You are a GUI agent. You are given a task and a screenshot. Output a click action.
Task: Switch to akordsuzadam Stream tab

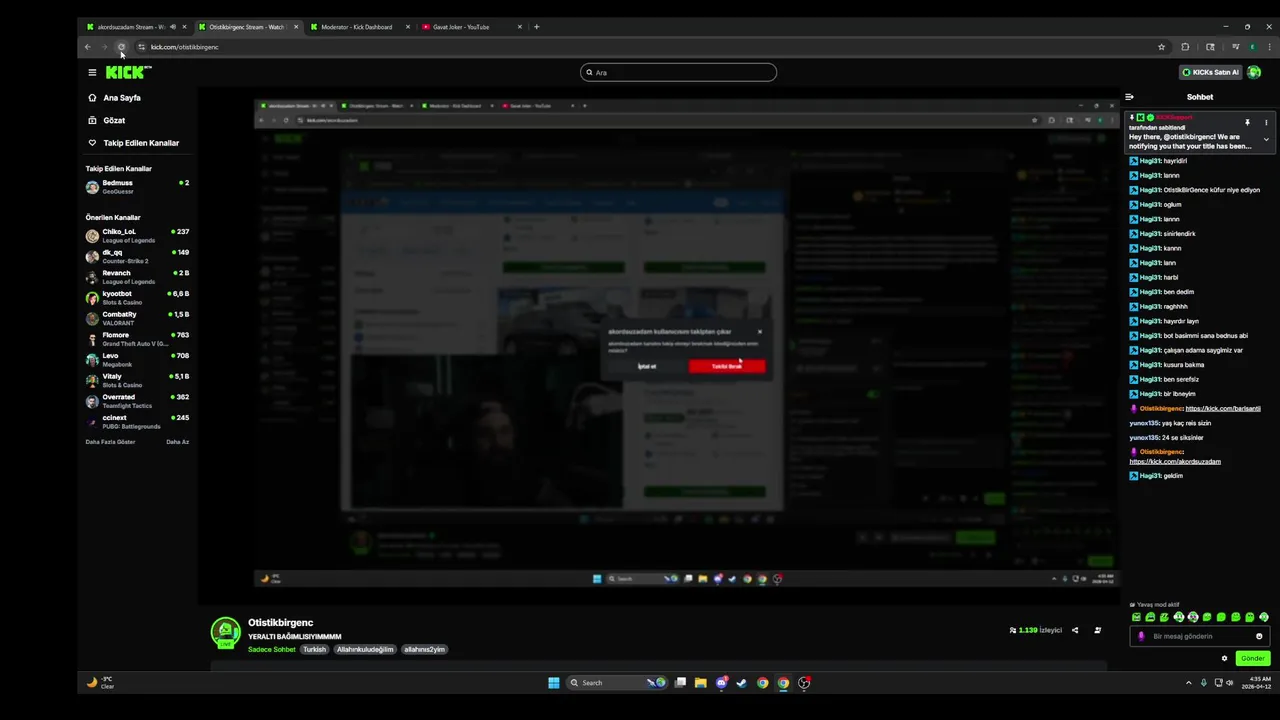[131, 27]
